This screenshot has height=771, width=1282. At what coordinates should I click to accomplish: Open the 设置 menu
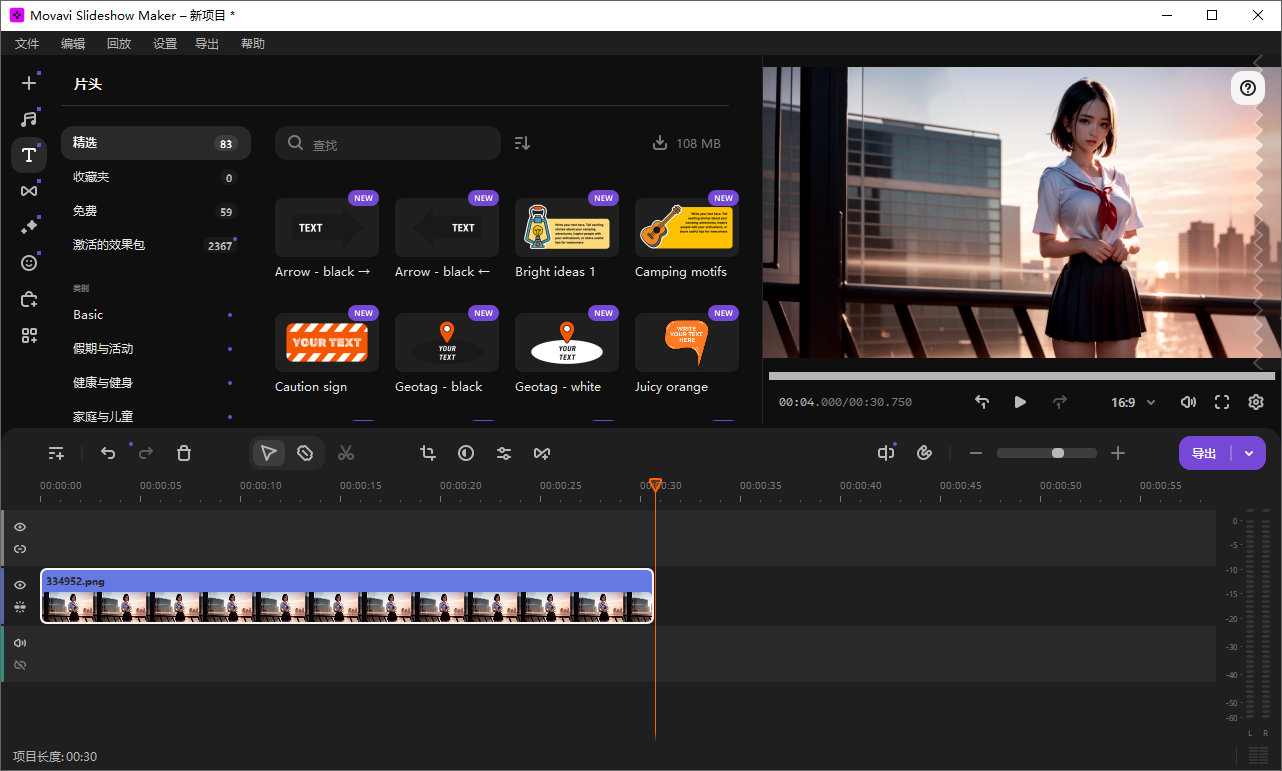pyautogui.click(x=165, y=44)
